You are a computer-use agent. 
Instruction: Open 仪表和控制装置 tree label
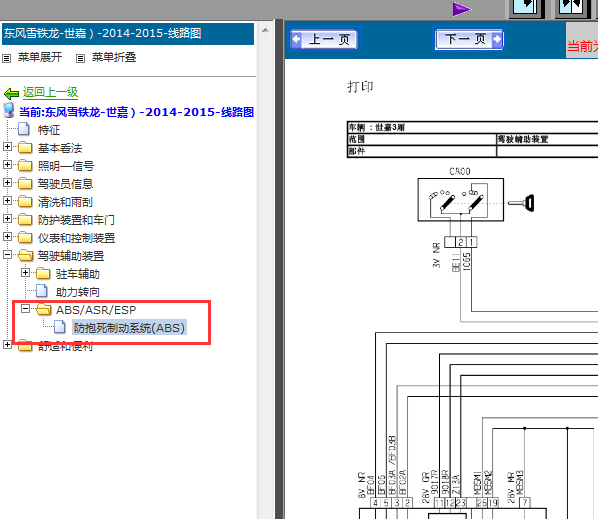click(x=76, y=238)
